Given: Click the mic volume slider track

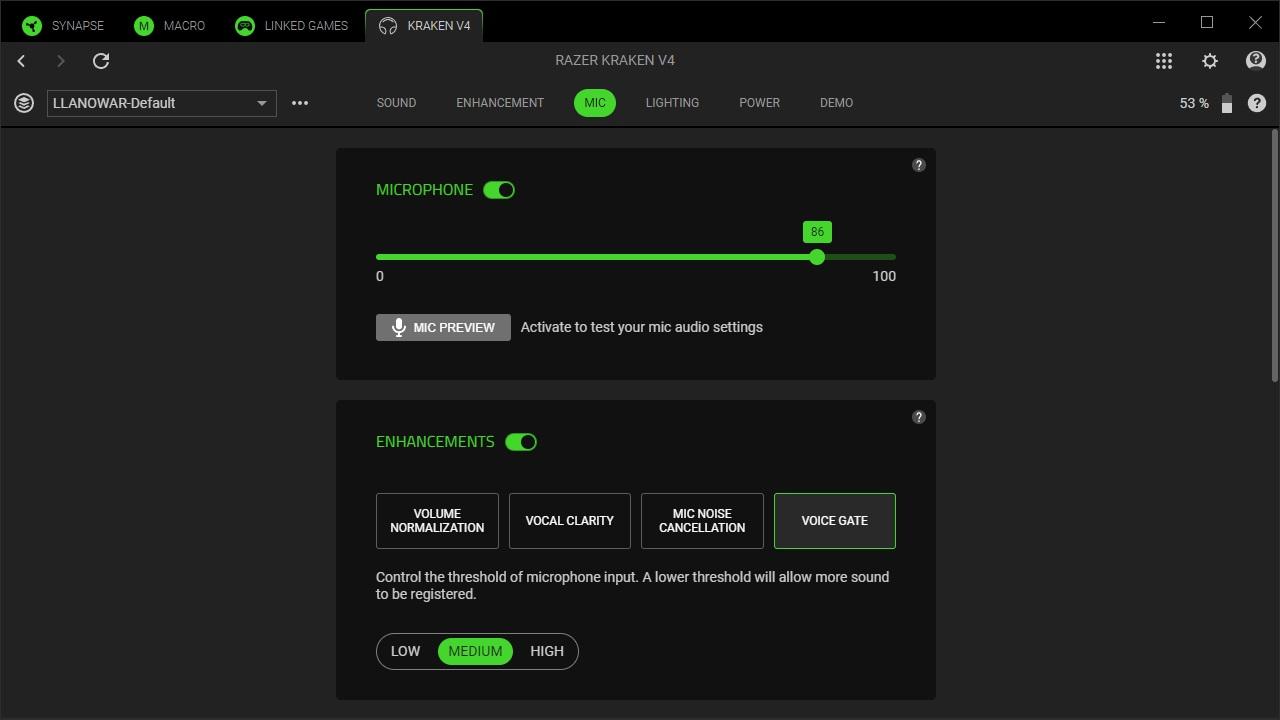Looking at the screenshot, I should tap(636, 257).
